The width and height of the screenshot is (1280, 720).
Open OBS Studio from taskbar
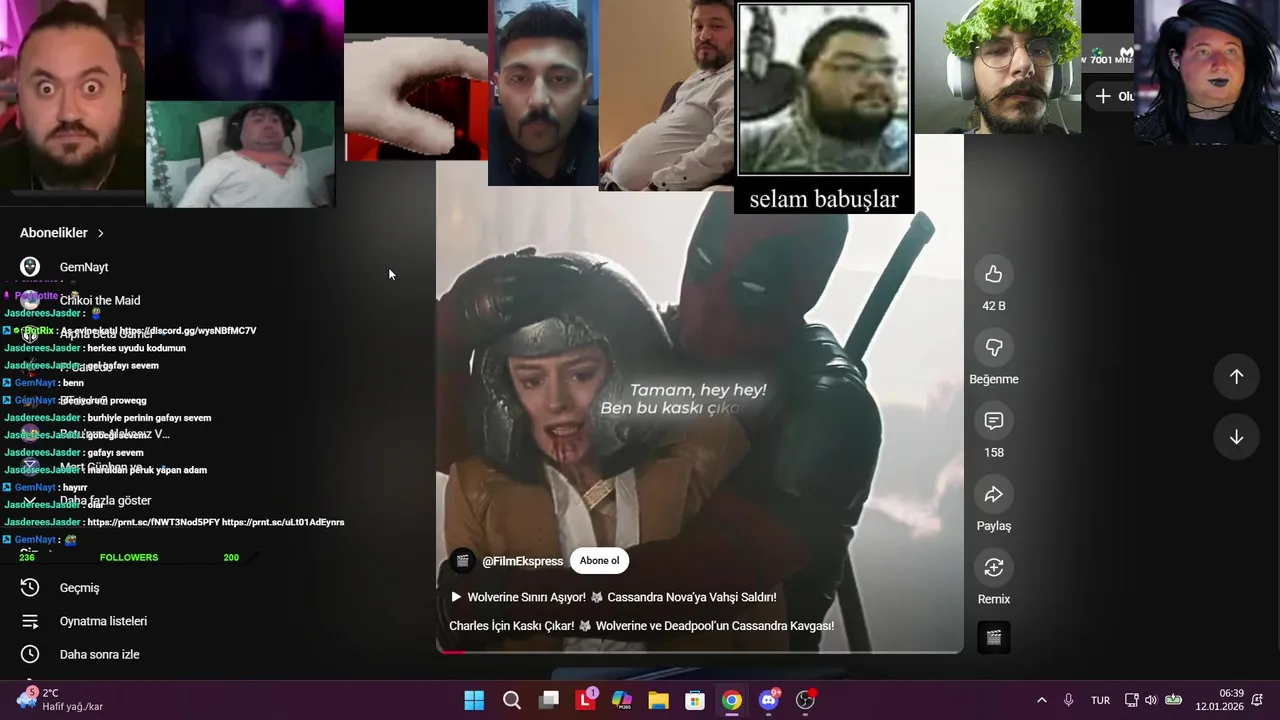[805, 700]
